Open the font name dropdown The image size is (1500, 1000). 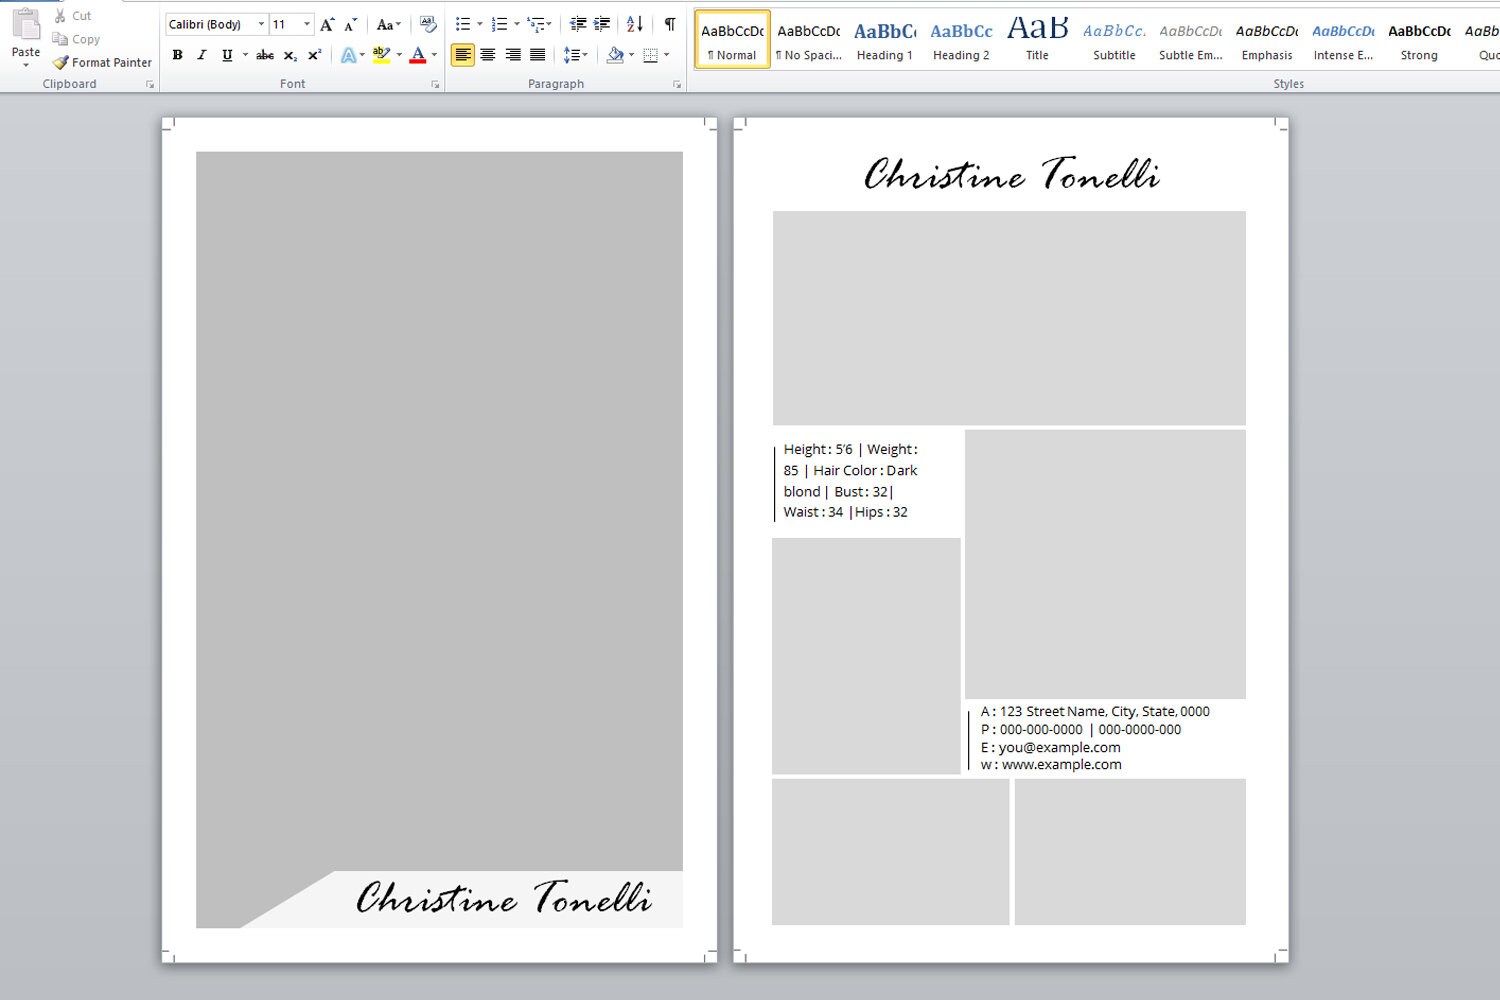261,24
